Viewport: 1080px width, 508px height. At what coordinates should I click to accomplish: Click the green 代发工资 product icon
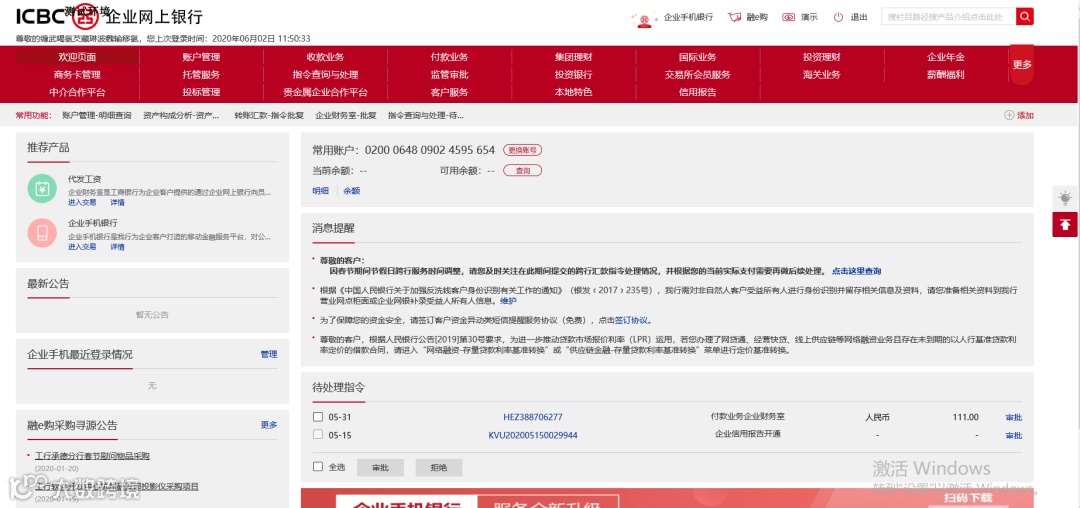click(42, 189)
